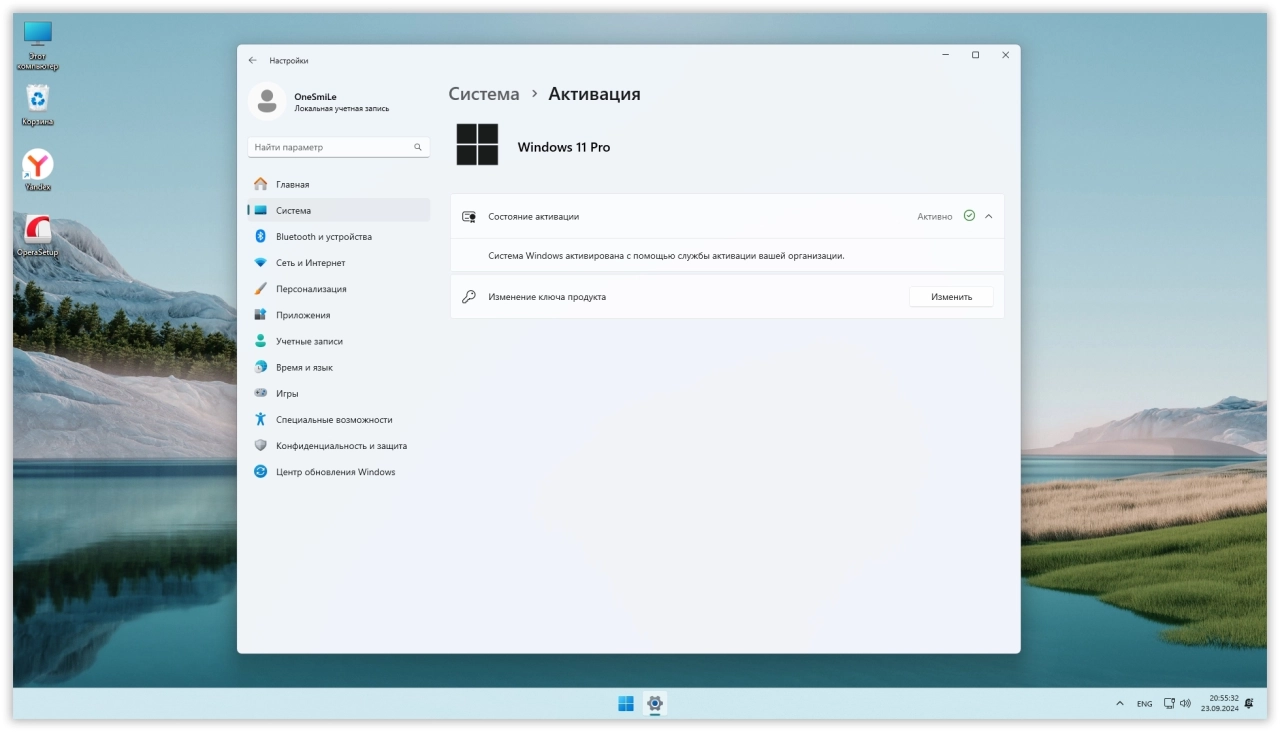Open the Главная section
This screenshot has height=732, width=1280.
pos(338,184)
